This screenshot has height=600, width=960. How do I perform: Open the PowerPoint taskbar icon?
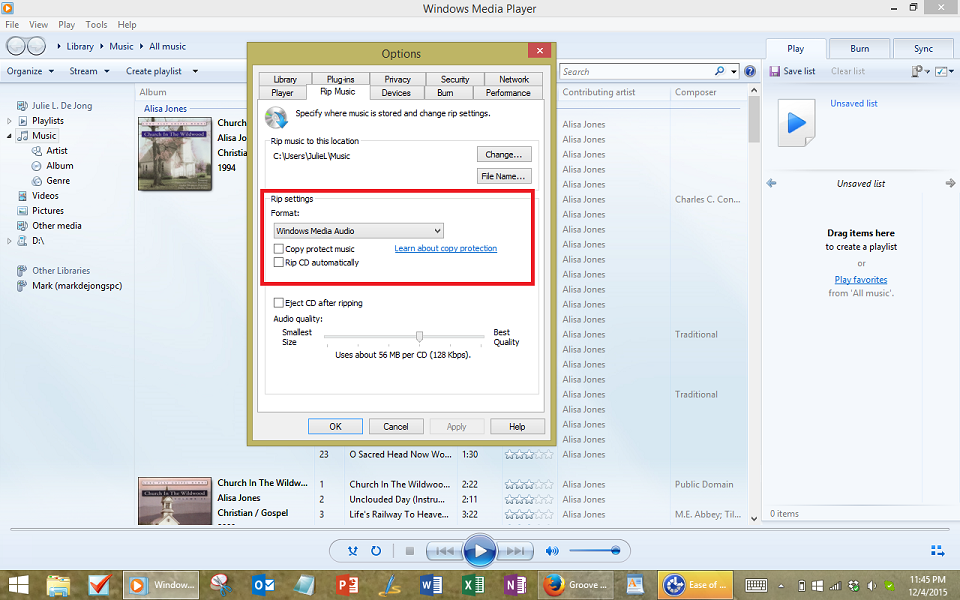347,585
